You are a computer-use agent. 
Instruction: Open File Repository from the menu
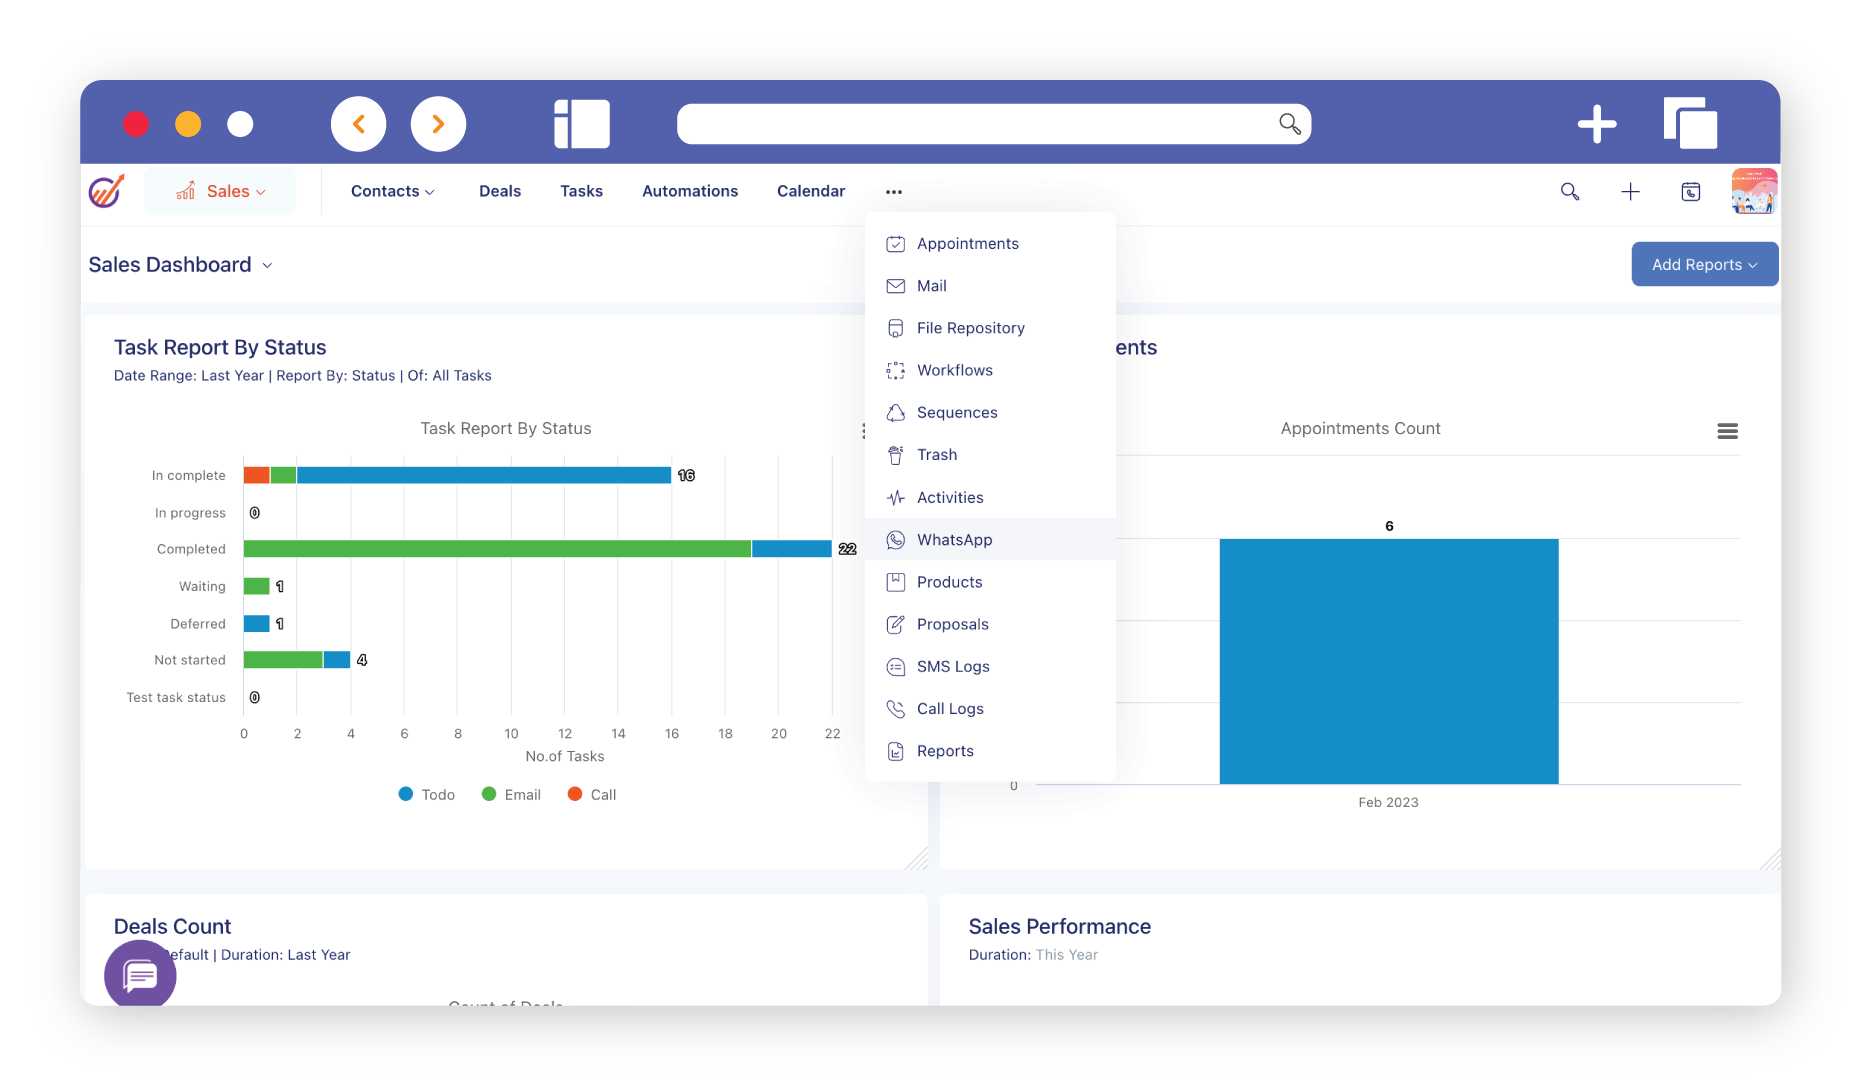click(x=970, y=328)
